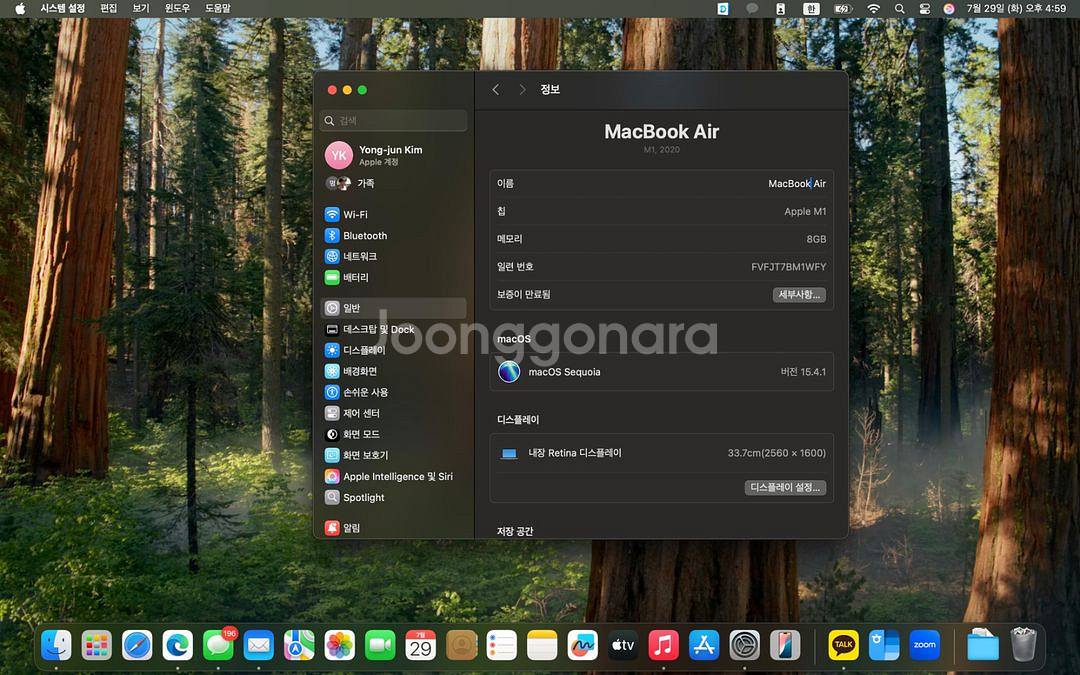Open the 보기 menu
Viewport: 1080px width, 675px height.
(x=141, y=8)
